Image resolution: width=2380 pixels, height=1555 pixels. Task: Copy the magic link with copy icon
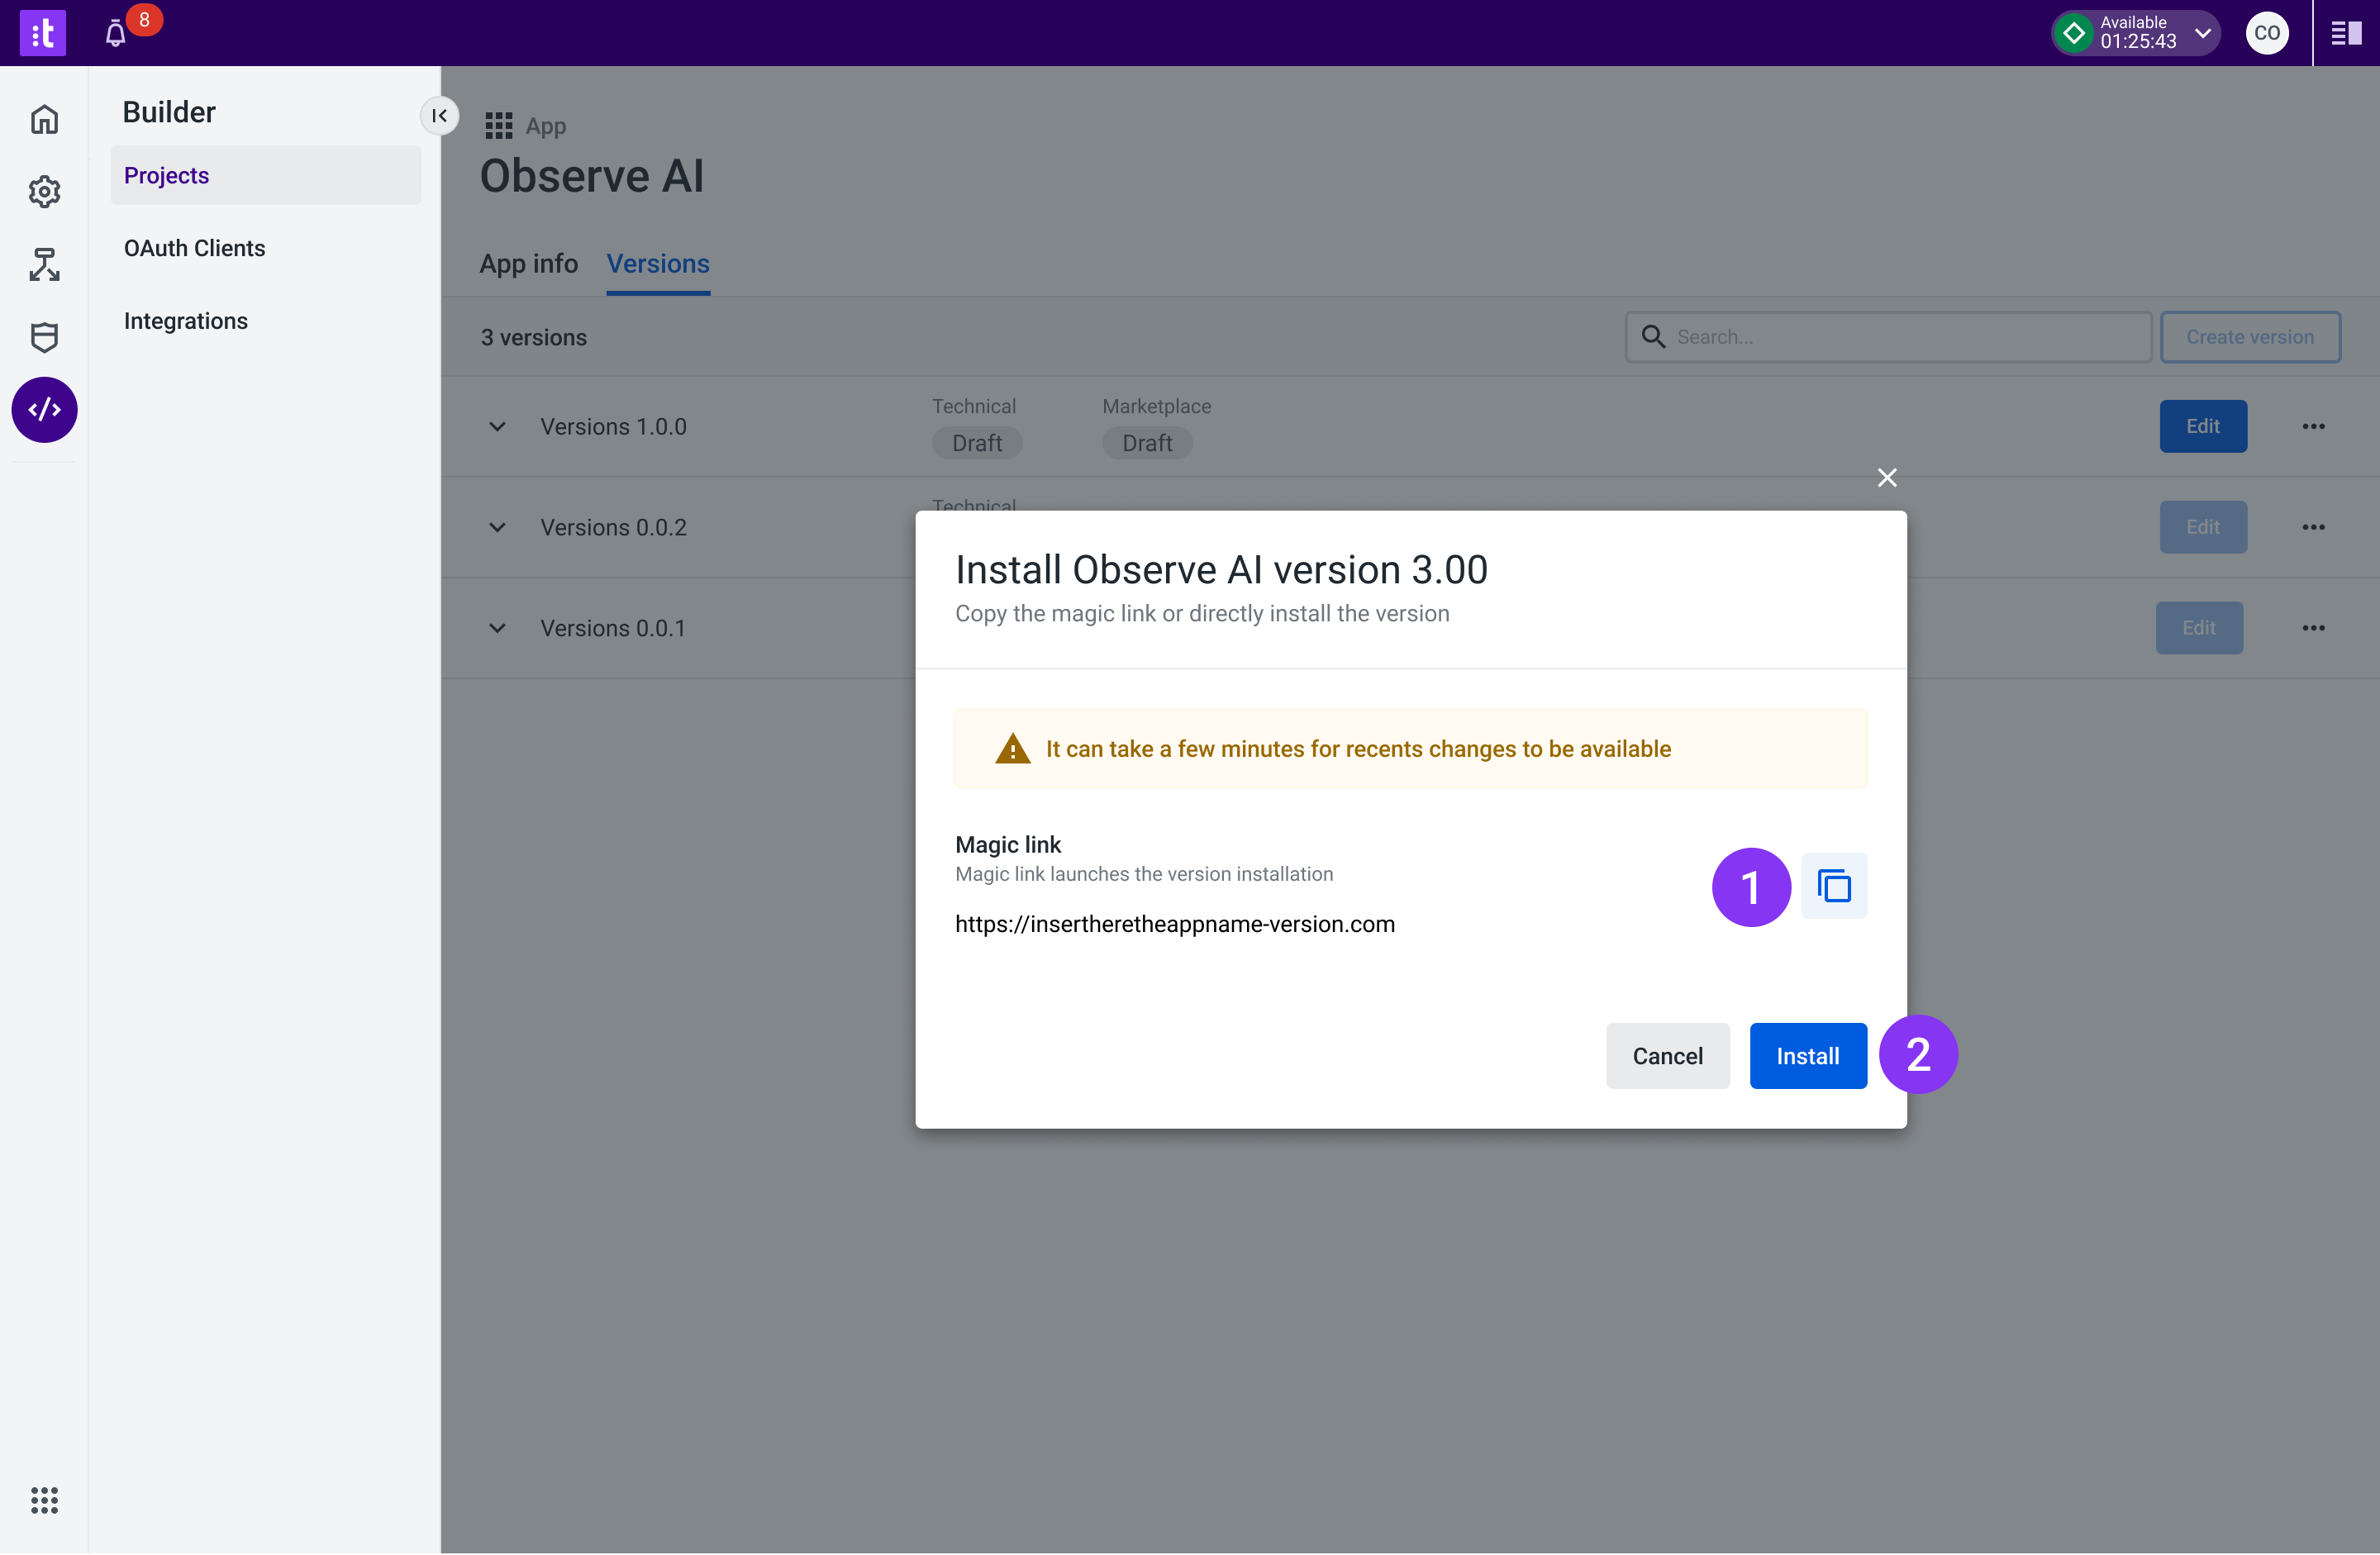pos(1833,886)
